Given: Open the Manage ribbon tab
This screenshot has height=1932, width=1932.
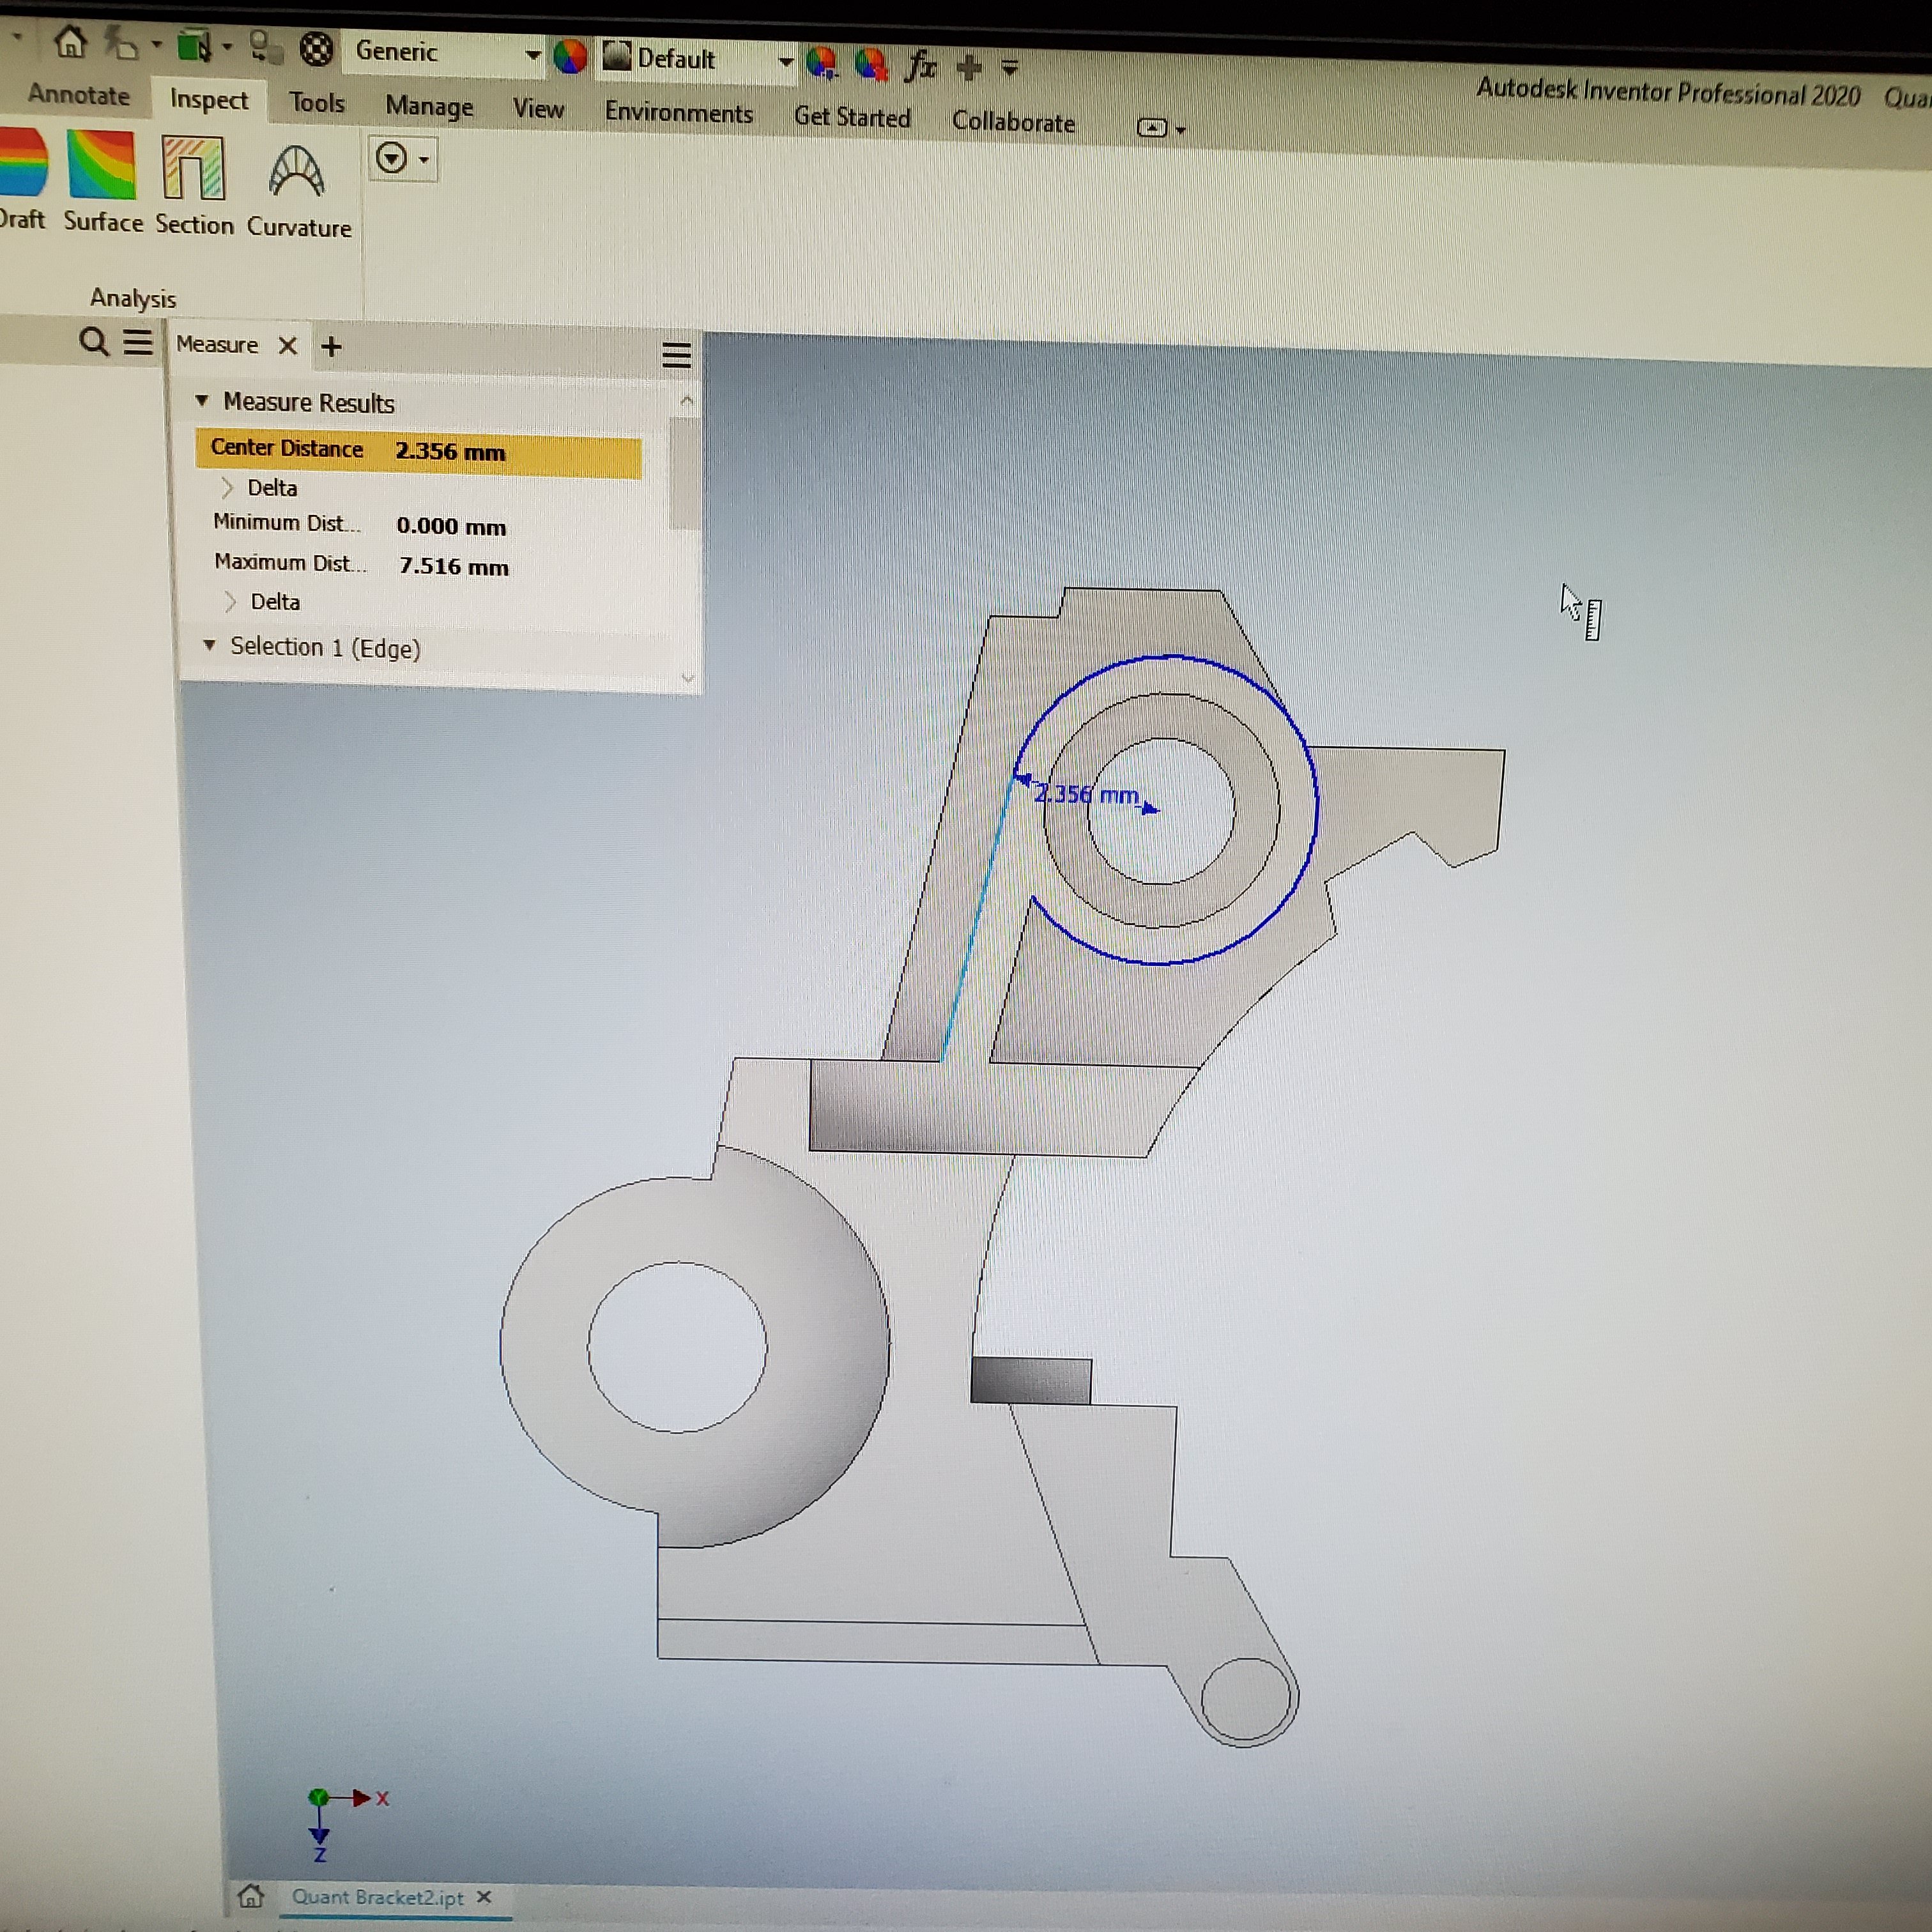Looking at the screenshot, I should tap(429, 107).
